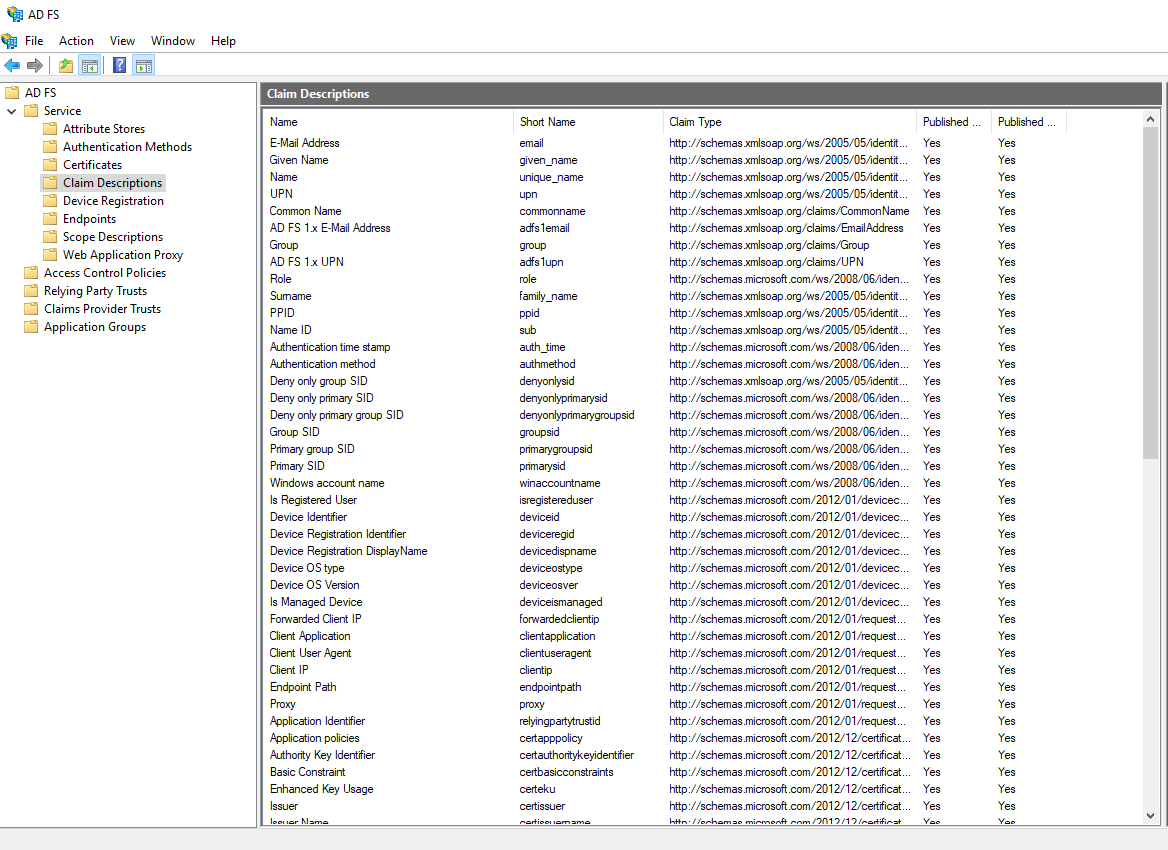Image resolution: width=1168 pixels, height=850 pixels.
Task: Select Relying Party Trusts in tree
Action: 95,291
